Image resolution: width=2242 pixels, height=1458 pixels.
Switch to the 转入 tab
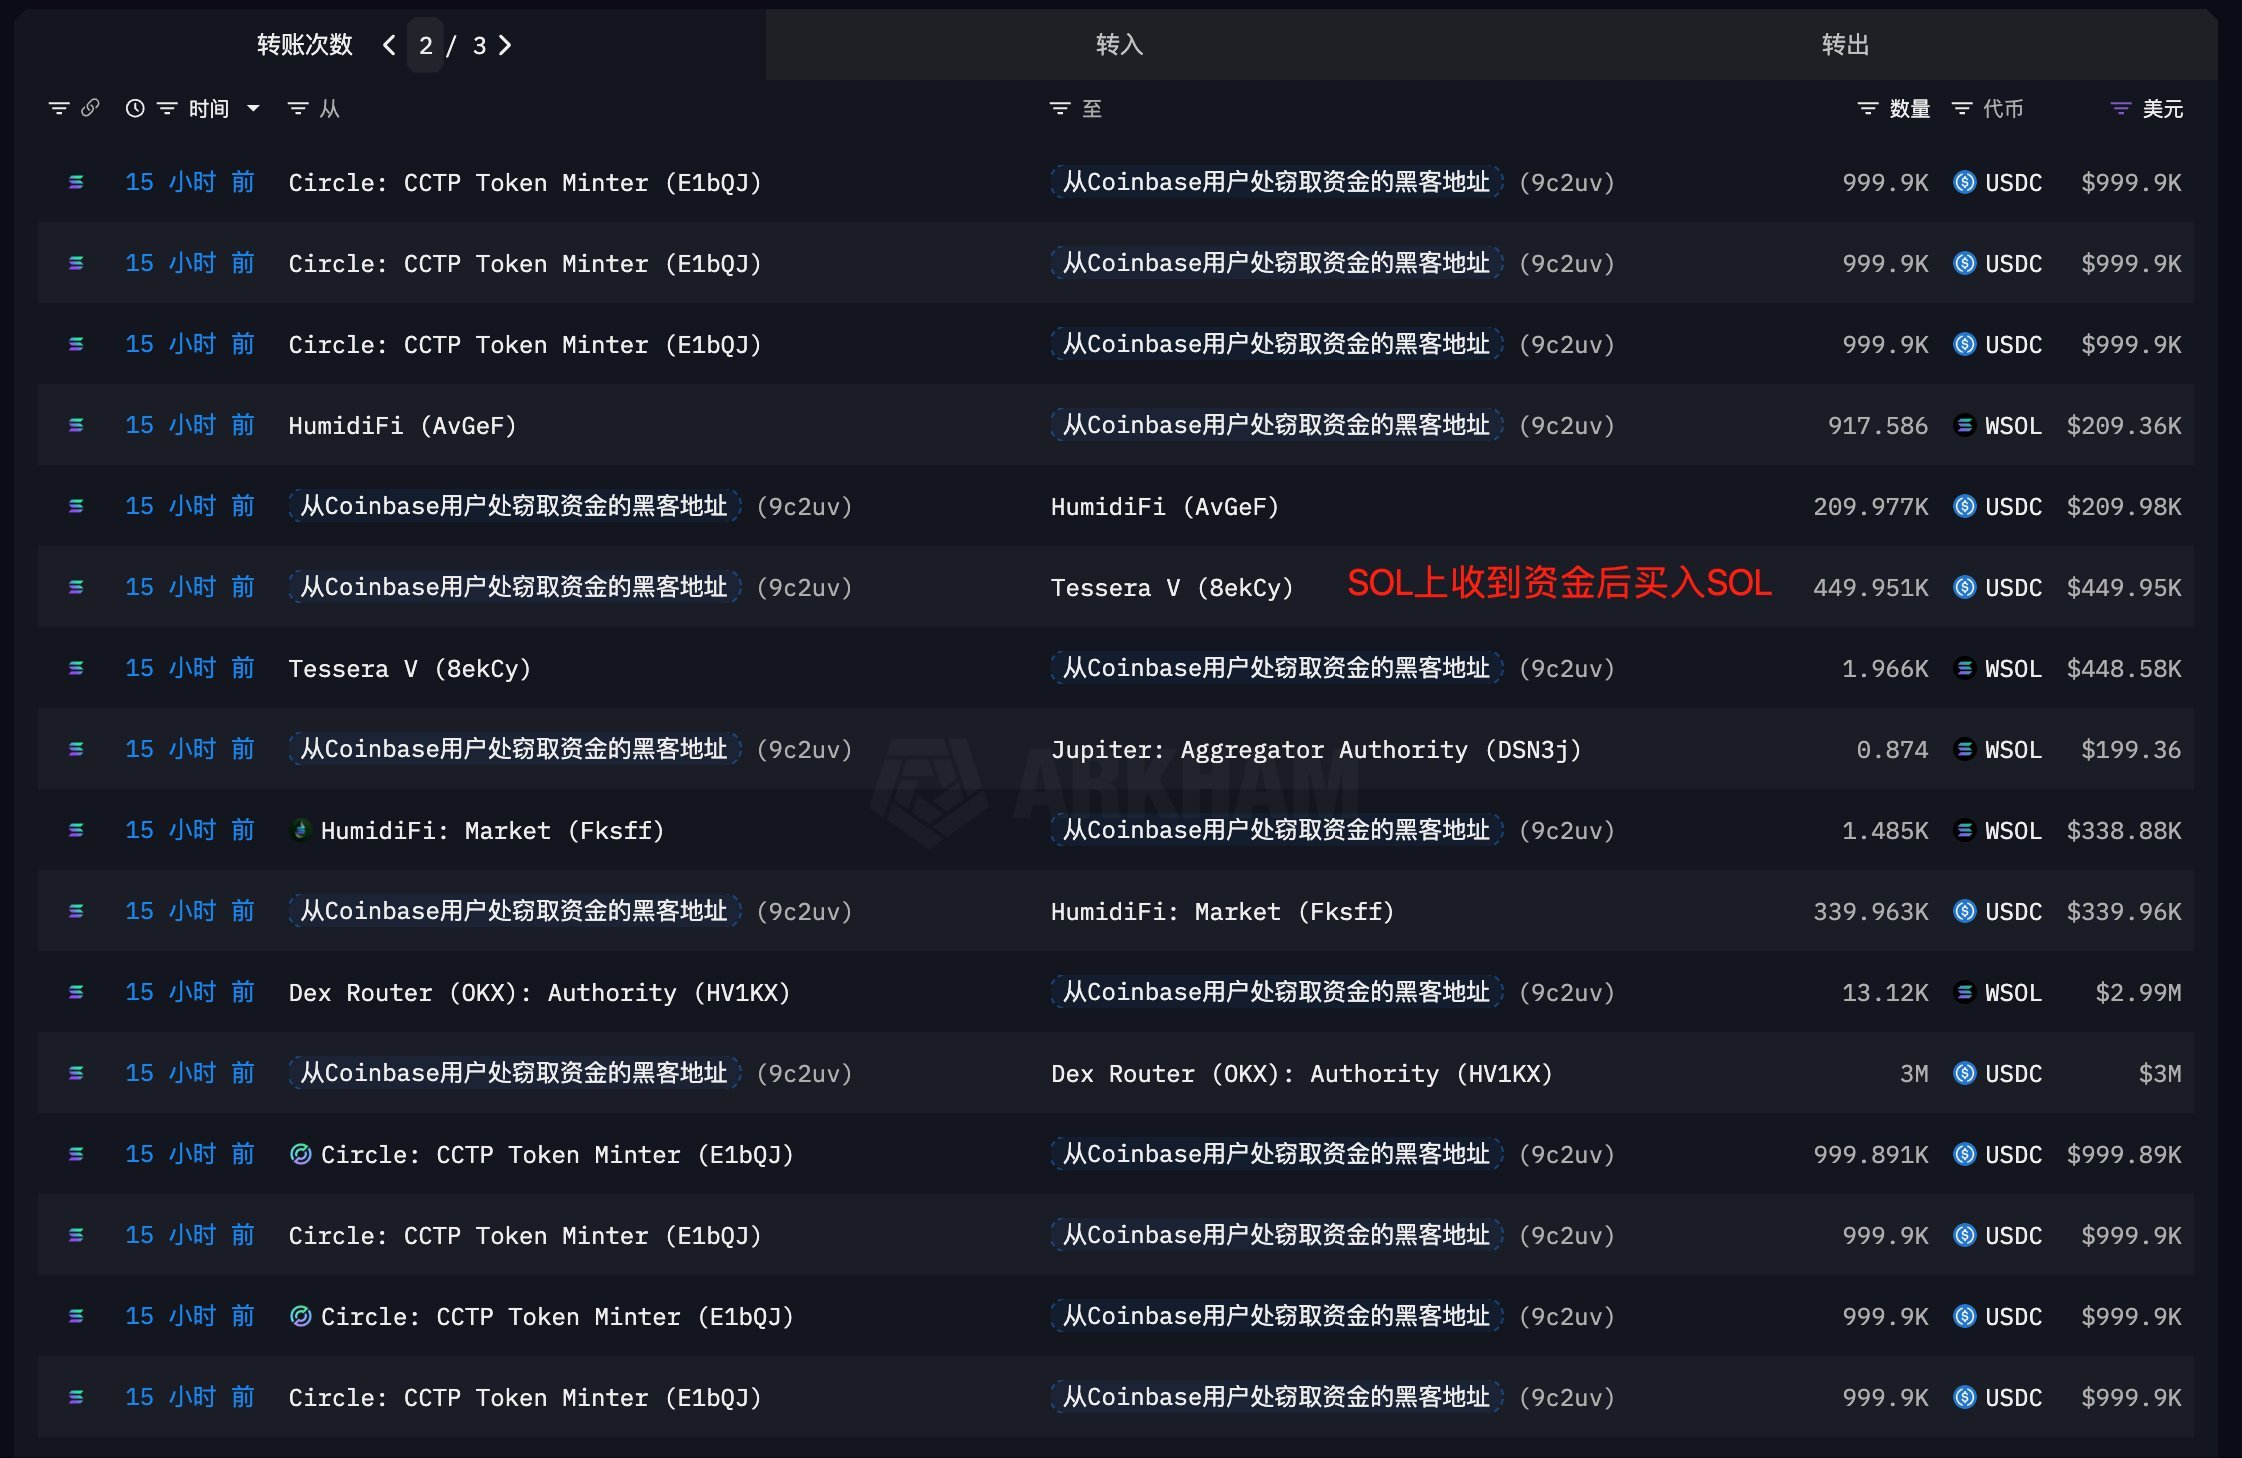(1118, 45)
